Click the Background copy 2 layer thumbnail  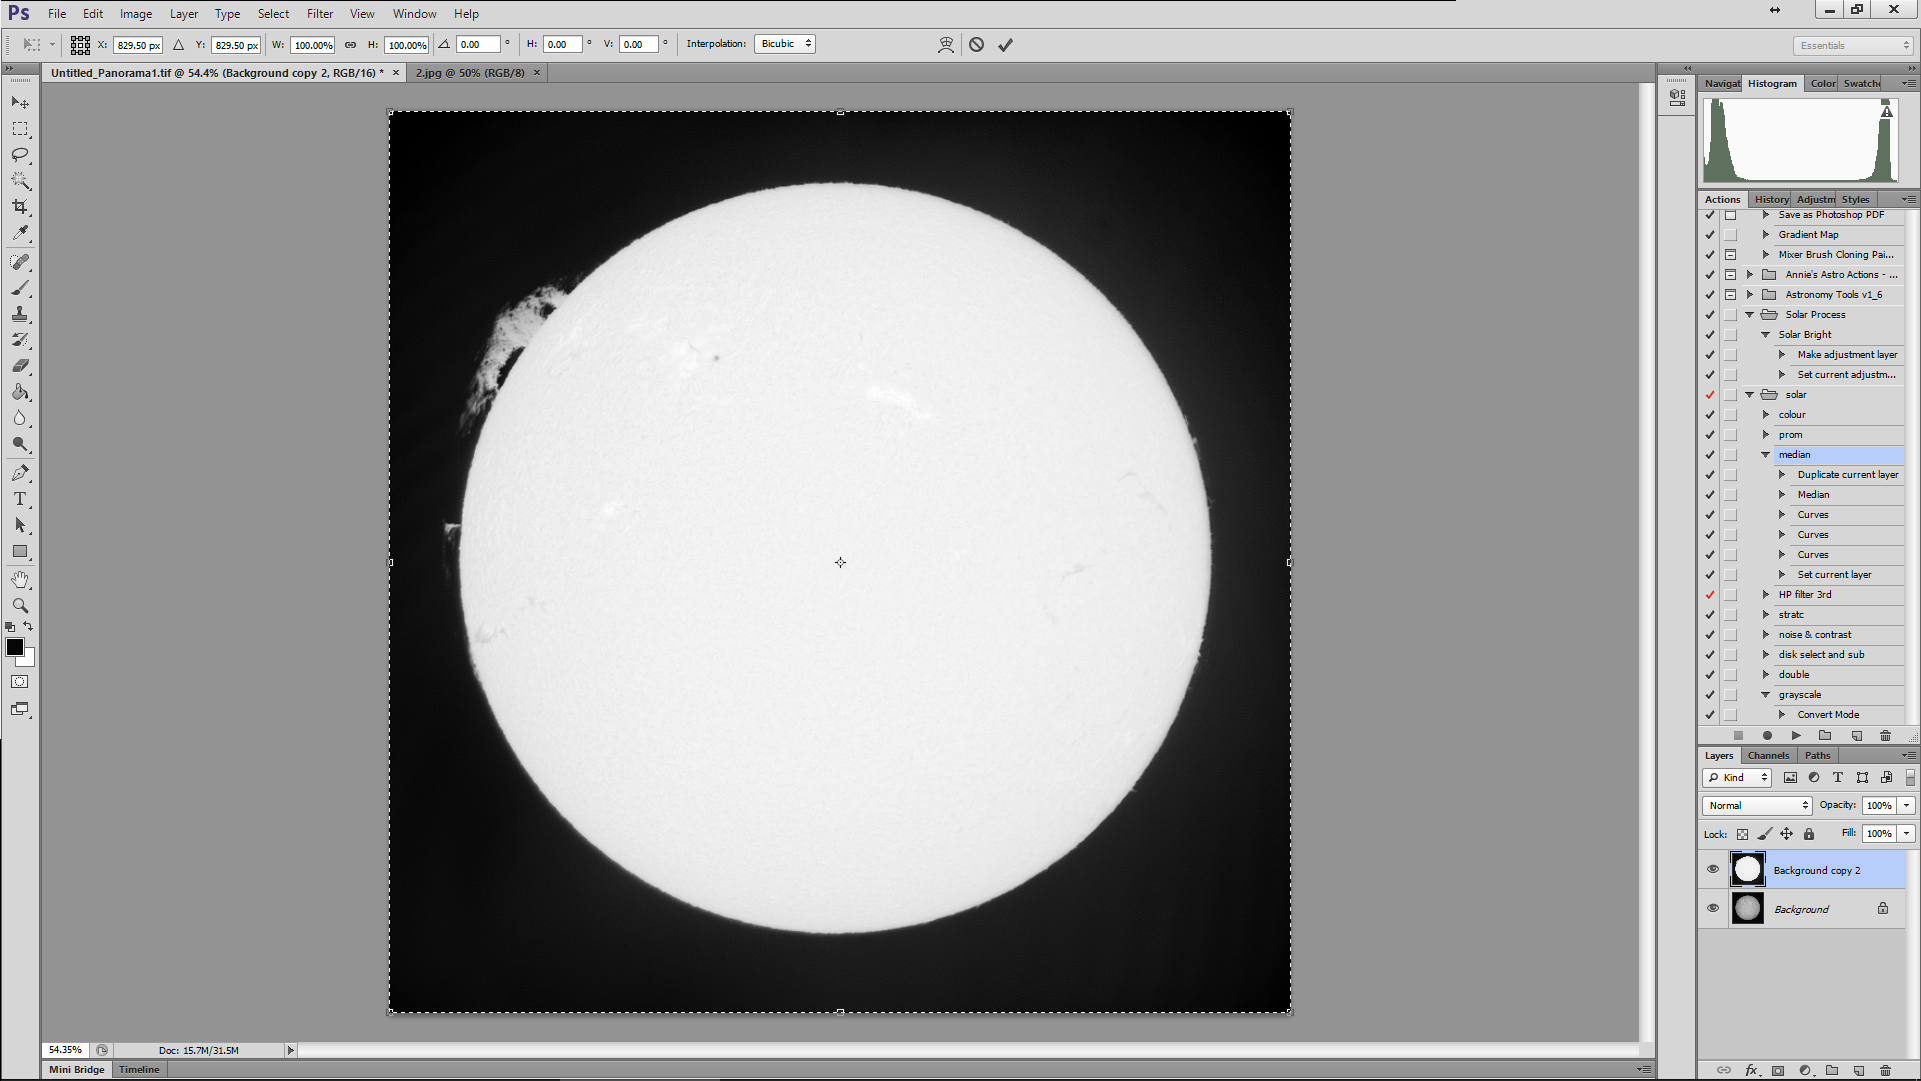[x=1747, y=870]
